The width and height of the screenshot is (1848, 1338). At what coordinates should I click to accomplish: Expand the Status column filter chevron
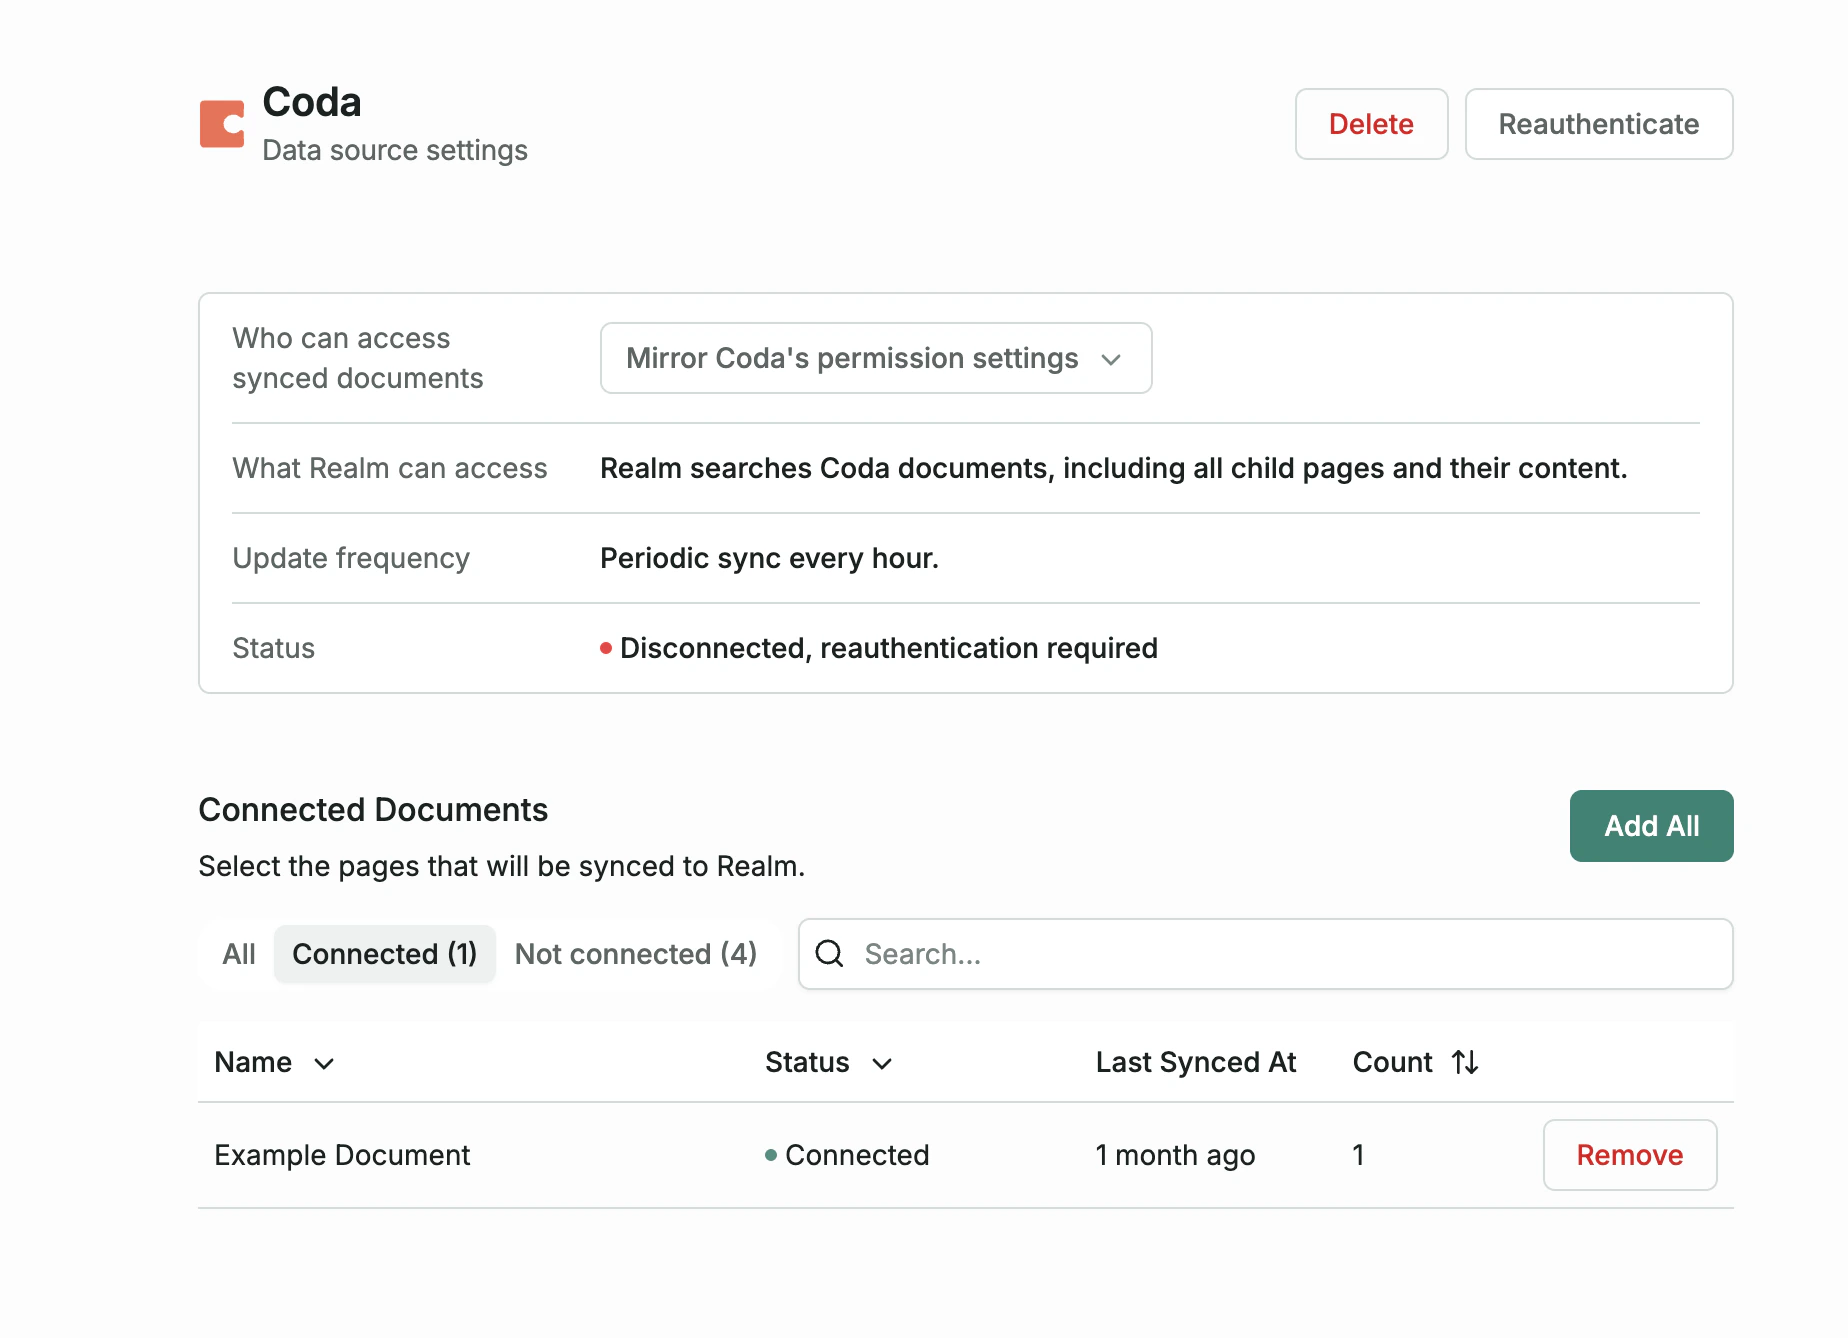[x=881, y=1063]
